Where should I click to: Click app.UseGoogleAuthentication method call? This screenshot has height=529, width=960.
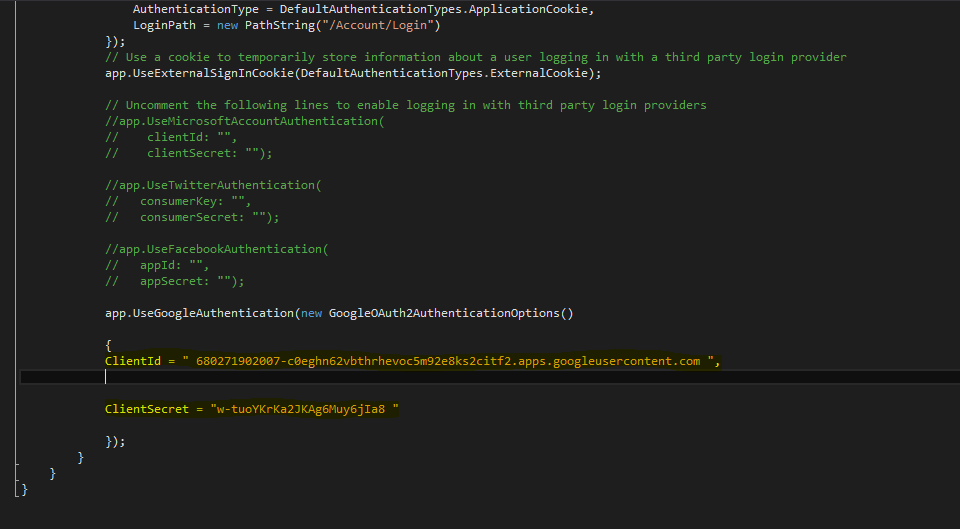pos(200,312)
